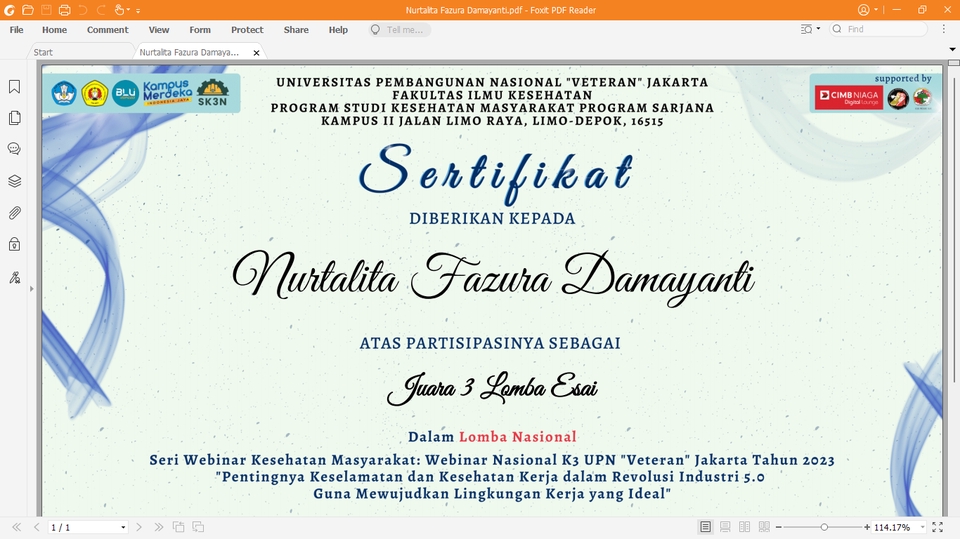
Task: Print the document using printer icon
Action: [64, 10]
